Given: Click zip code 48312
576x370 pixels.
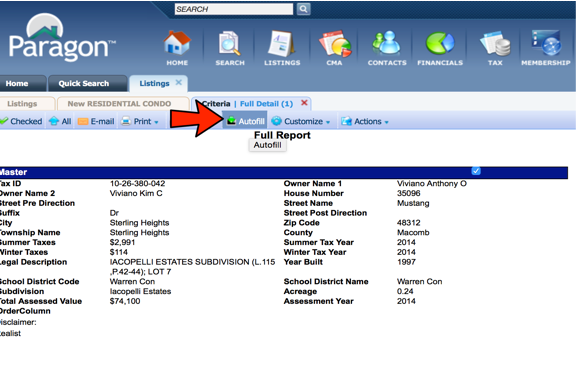Looking at the screenshot, I should point(408,223).
